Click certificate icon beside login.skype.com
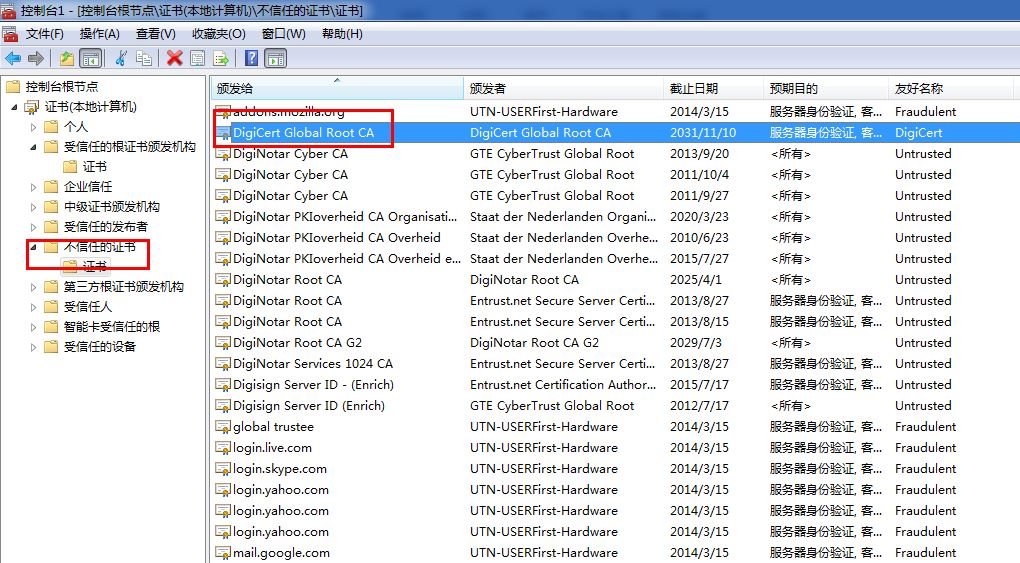The width and height of the screenshot is (1020, 563). click(223, 469)
